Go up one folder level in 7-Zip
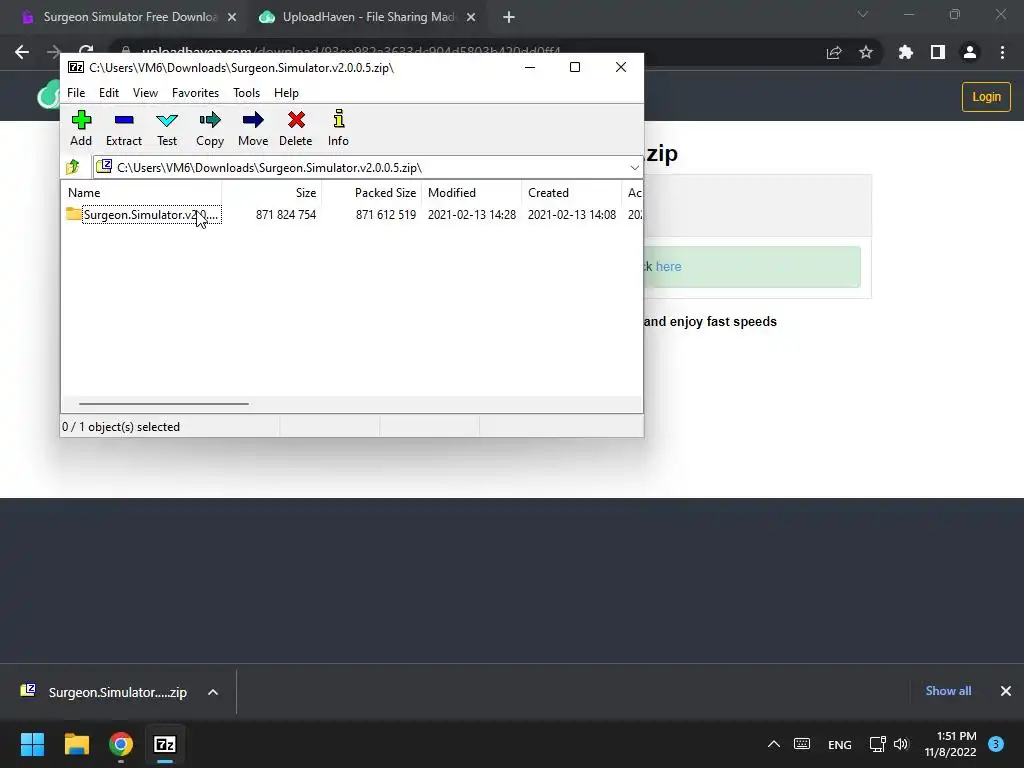The height and width of the screenshot is (768, 1024). (x=73, y=167)
